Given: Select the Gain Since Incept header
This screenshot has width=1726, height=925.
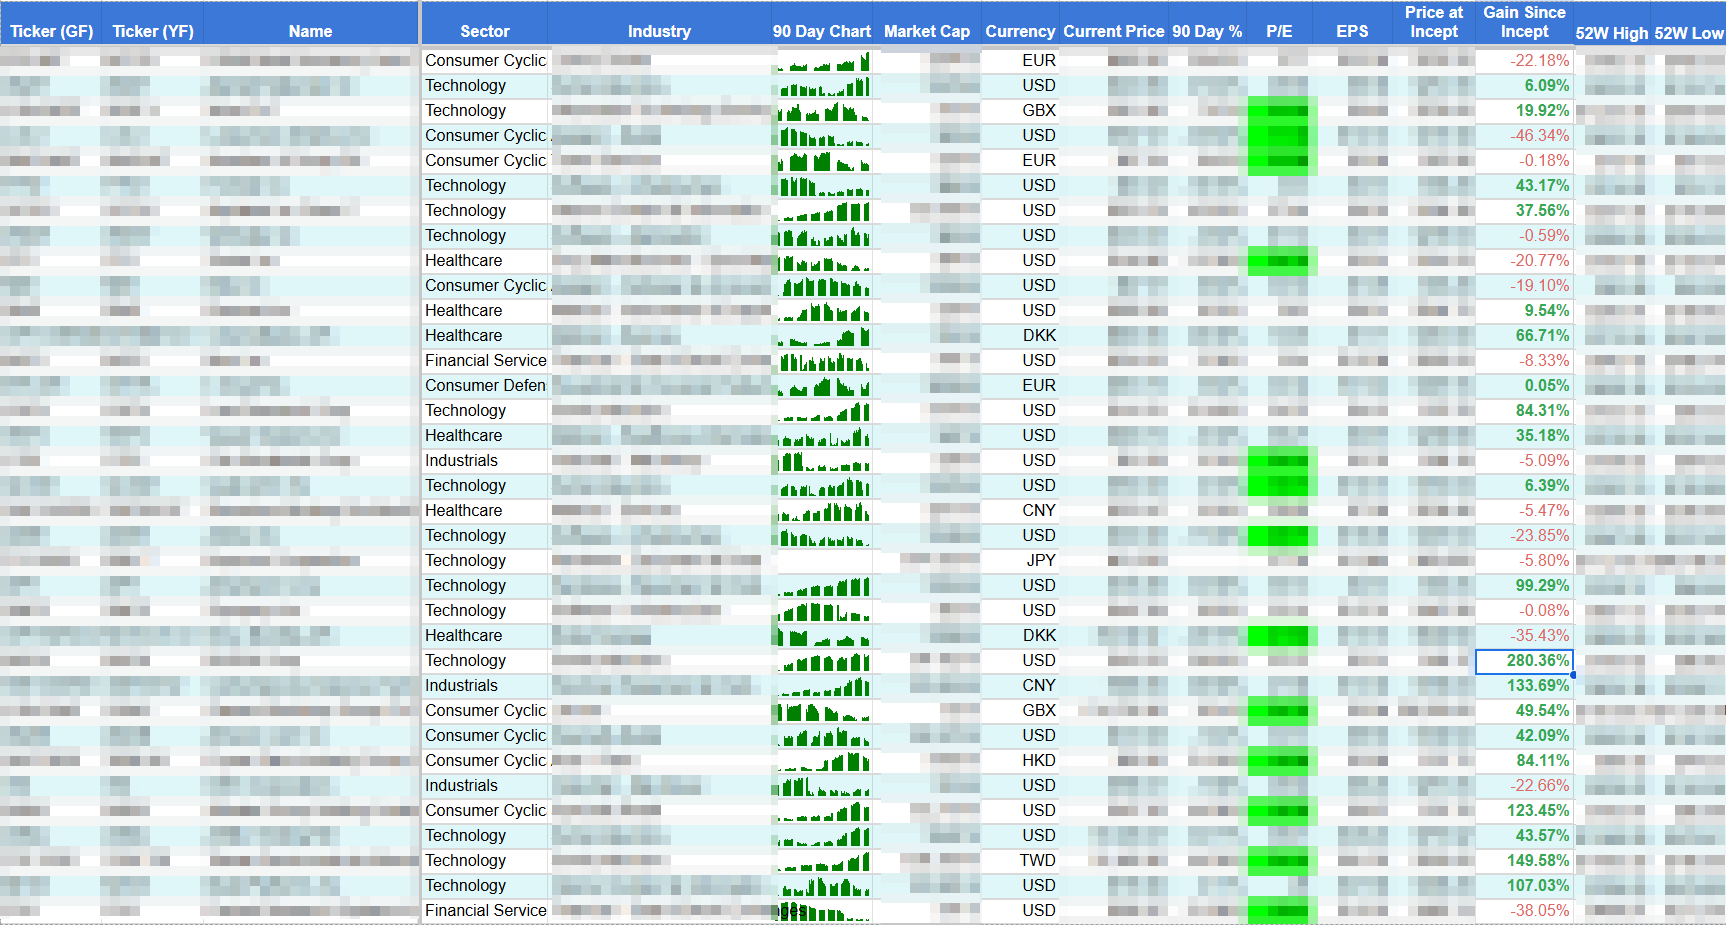Looking at the screenshot, I should tap(1523, 22).
